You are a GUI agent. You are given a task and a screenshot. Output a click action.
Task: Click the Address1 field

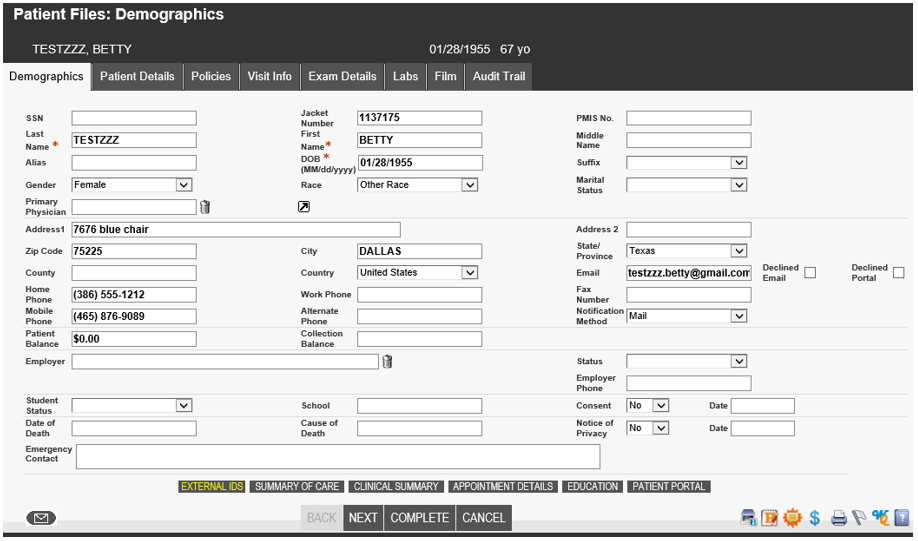pos(236,230)
